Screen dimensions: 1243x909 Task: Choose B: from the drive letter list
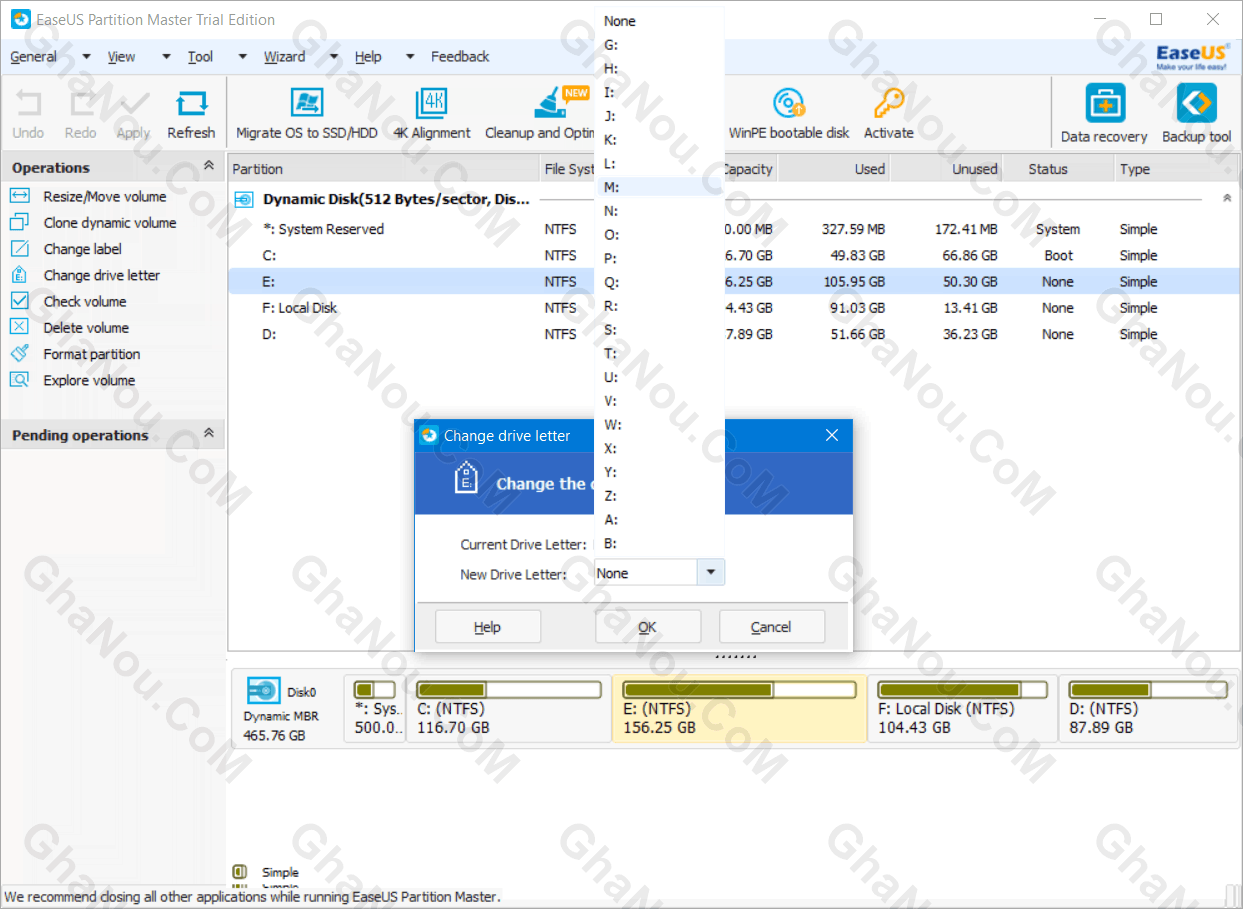coord(660,544)
